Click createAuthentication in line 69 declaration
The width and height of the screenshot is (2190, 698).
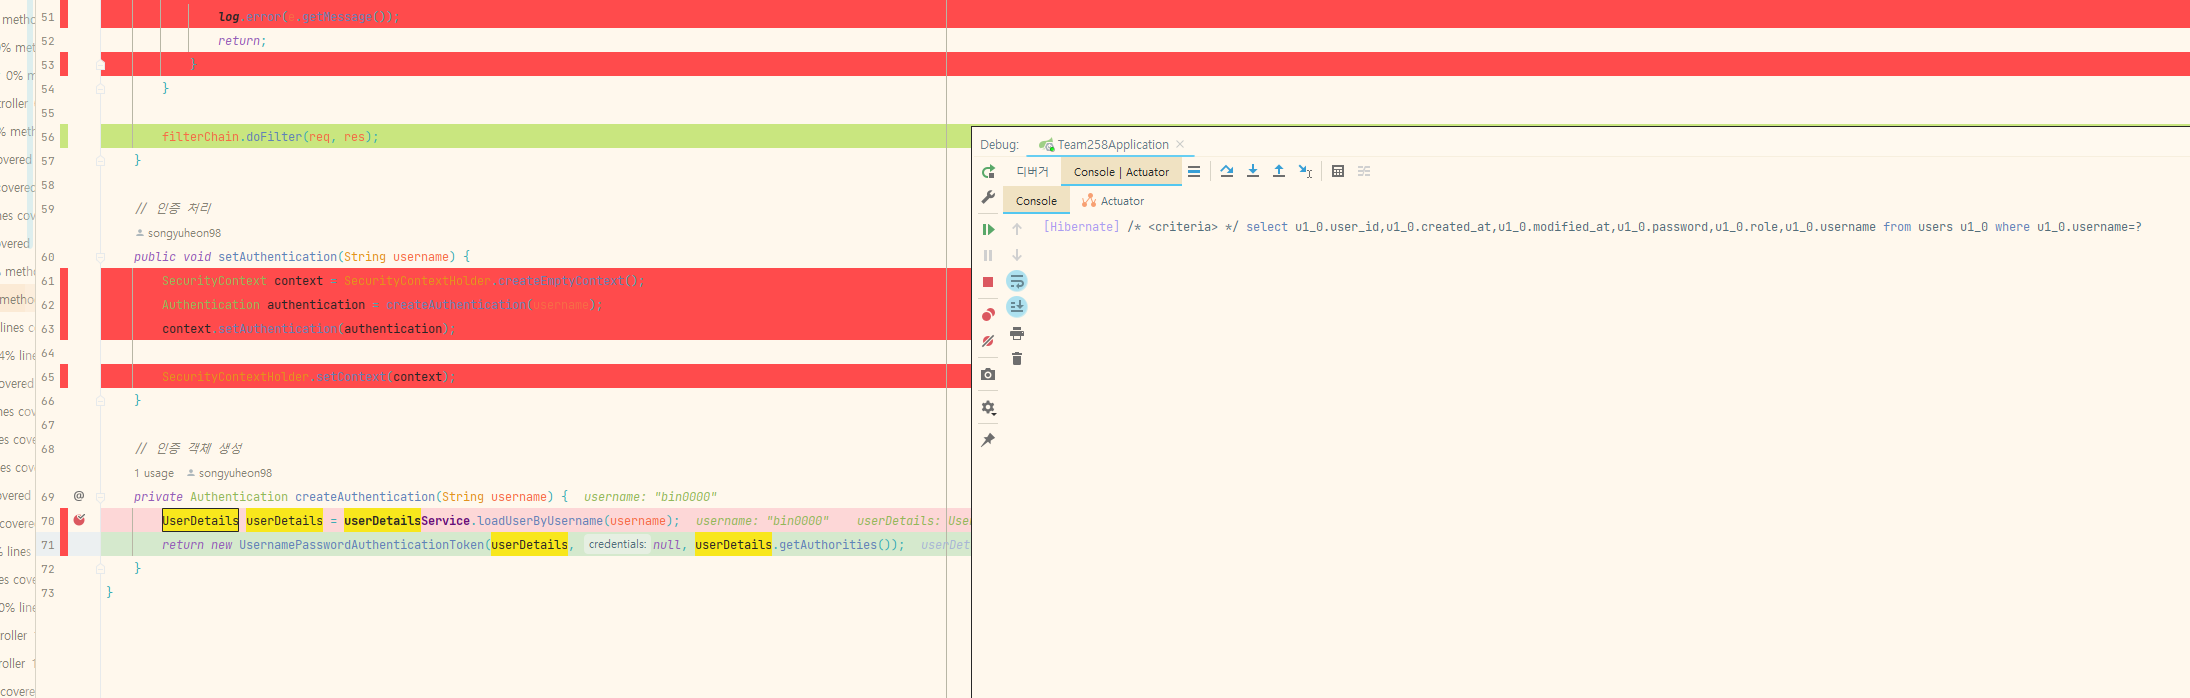365,497
